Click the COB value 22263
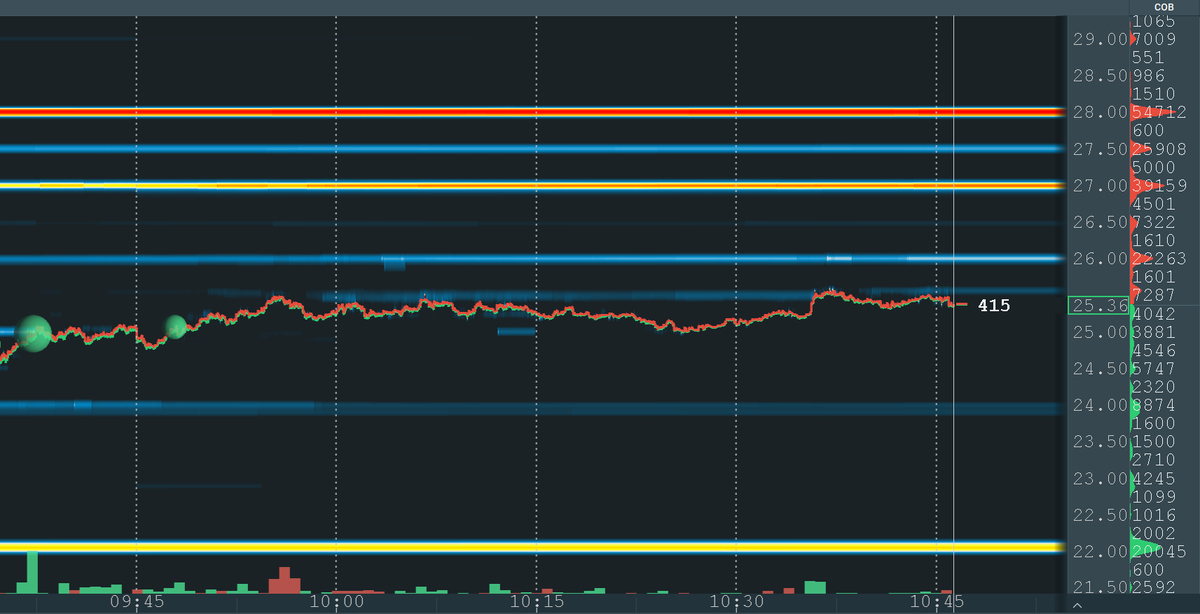Screen dimensions: 1200x614 click(x=1159, y=259)
